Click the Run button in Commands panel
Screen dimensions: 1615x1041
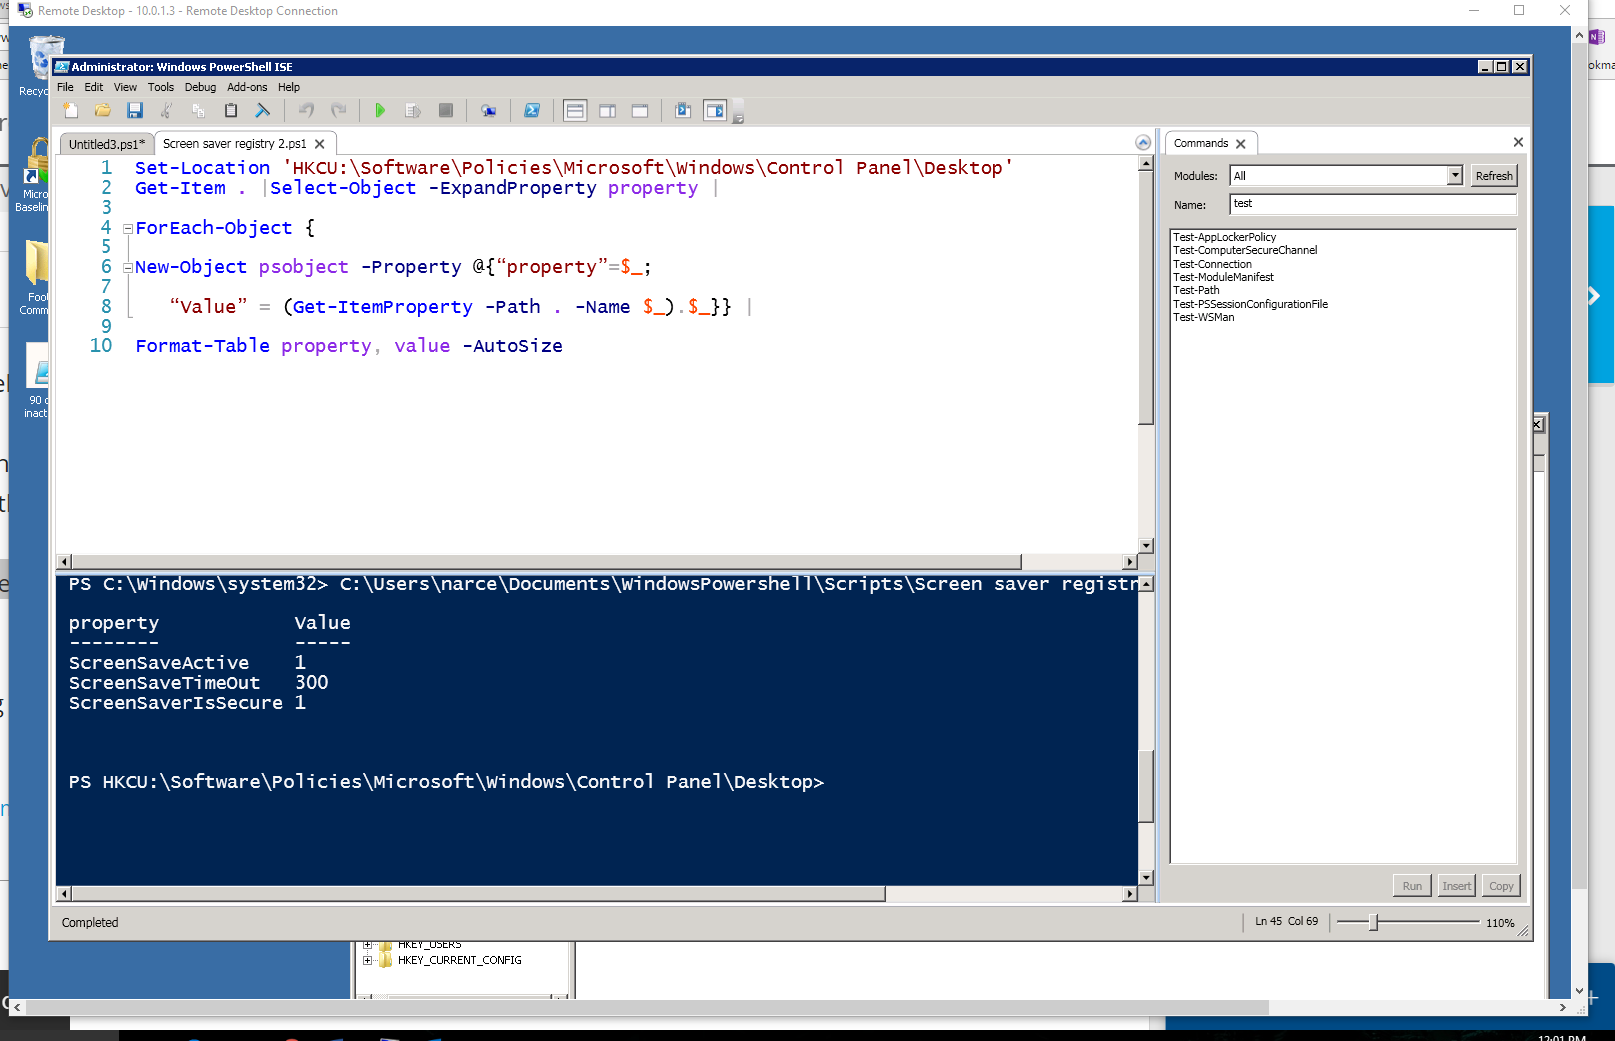1412,886
